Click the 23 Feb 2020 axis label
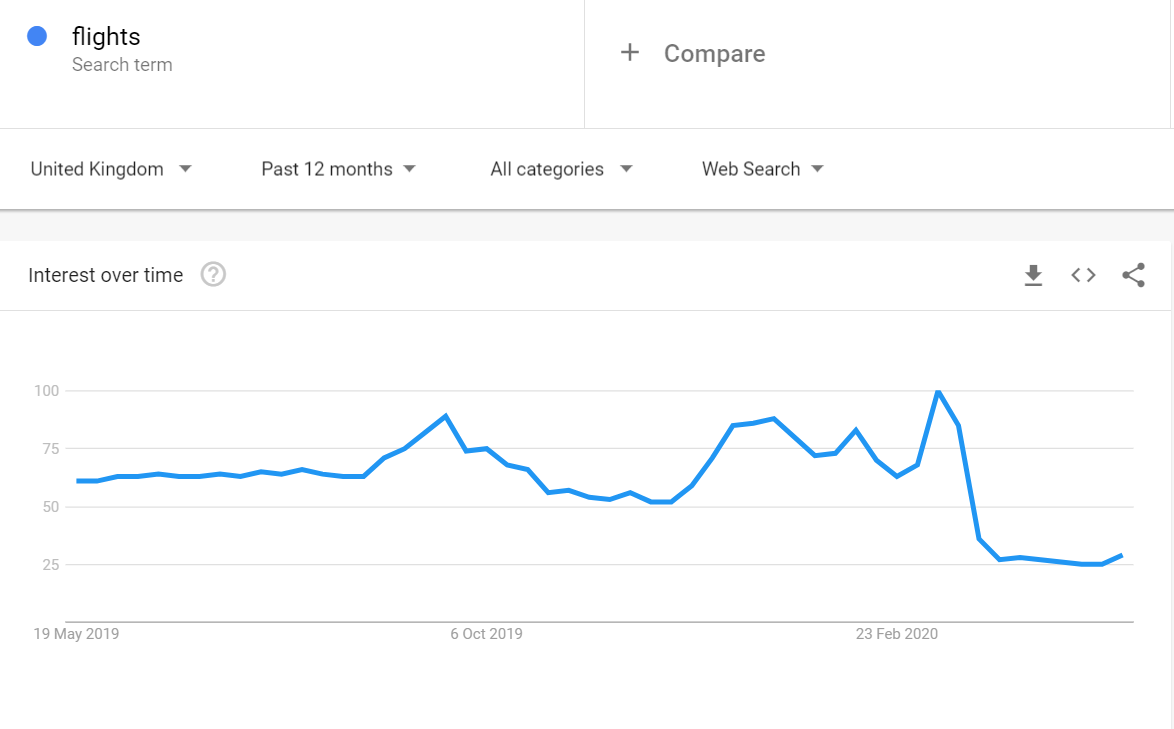Screen dimensions: 1174x729 coord(897,634)
